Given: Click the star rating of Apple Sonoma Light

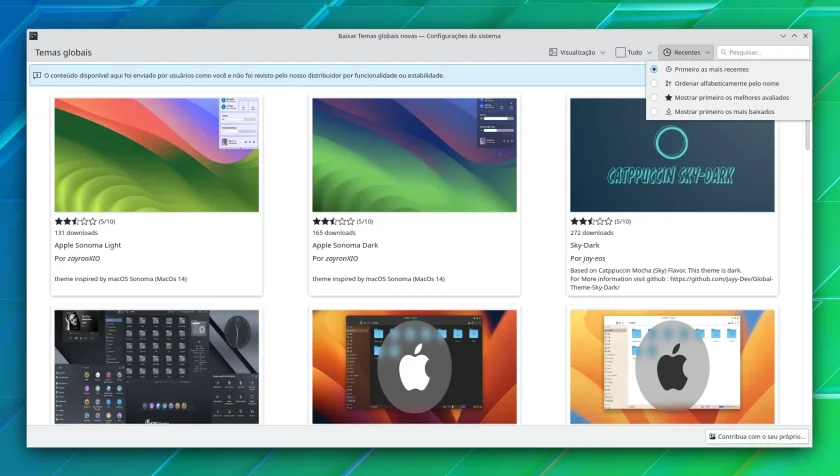Looking at the screenshot, I should click(76, 221).
